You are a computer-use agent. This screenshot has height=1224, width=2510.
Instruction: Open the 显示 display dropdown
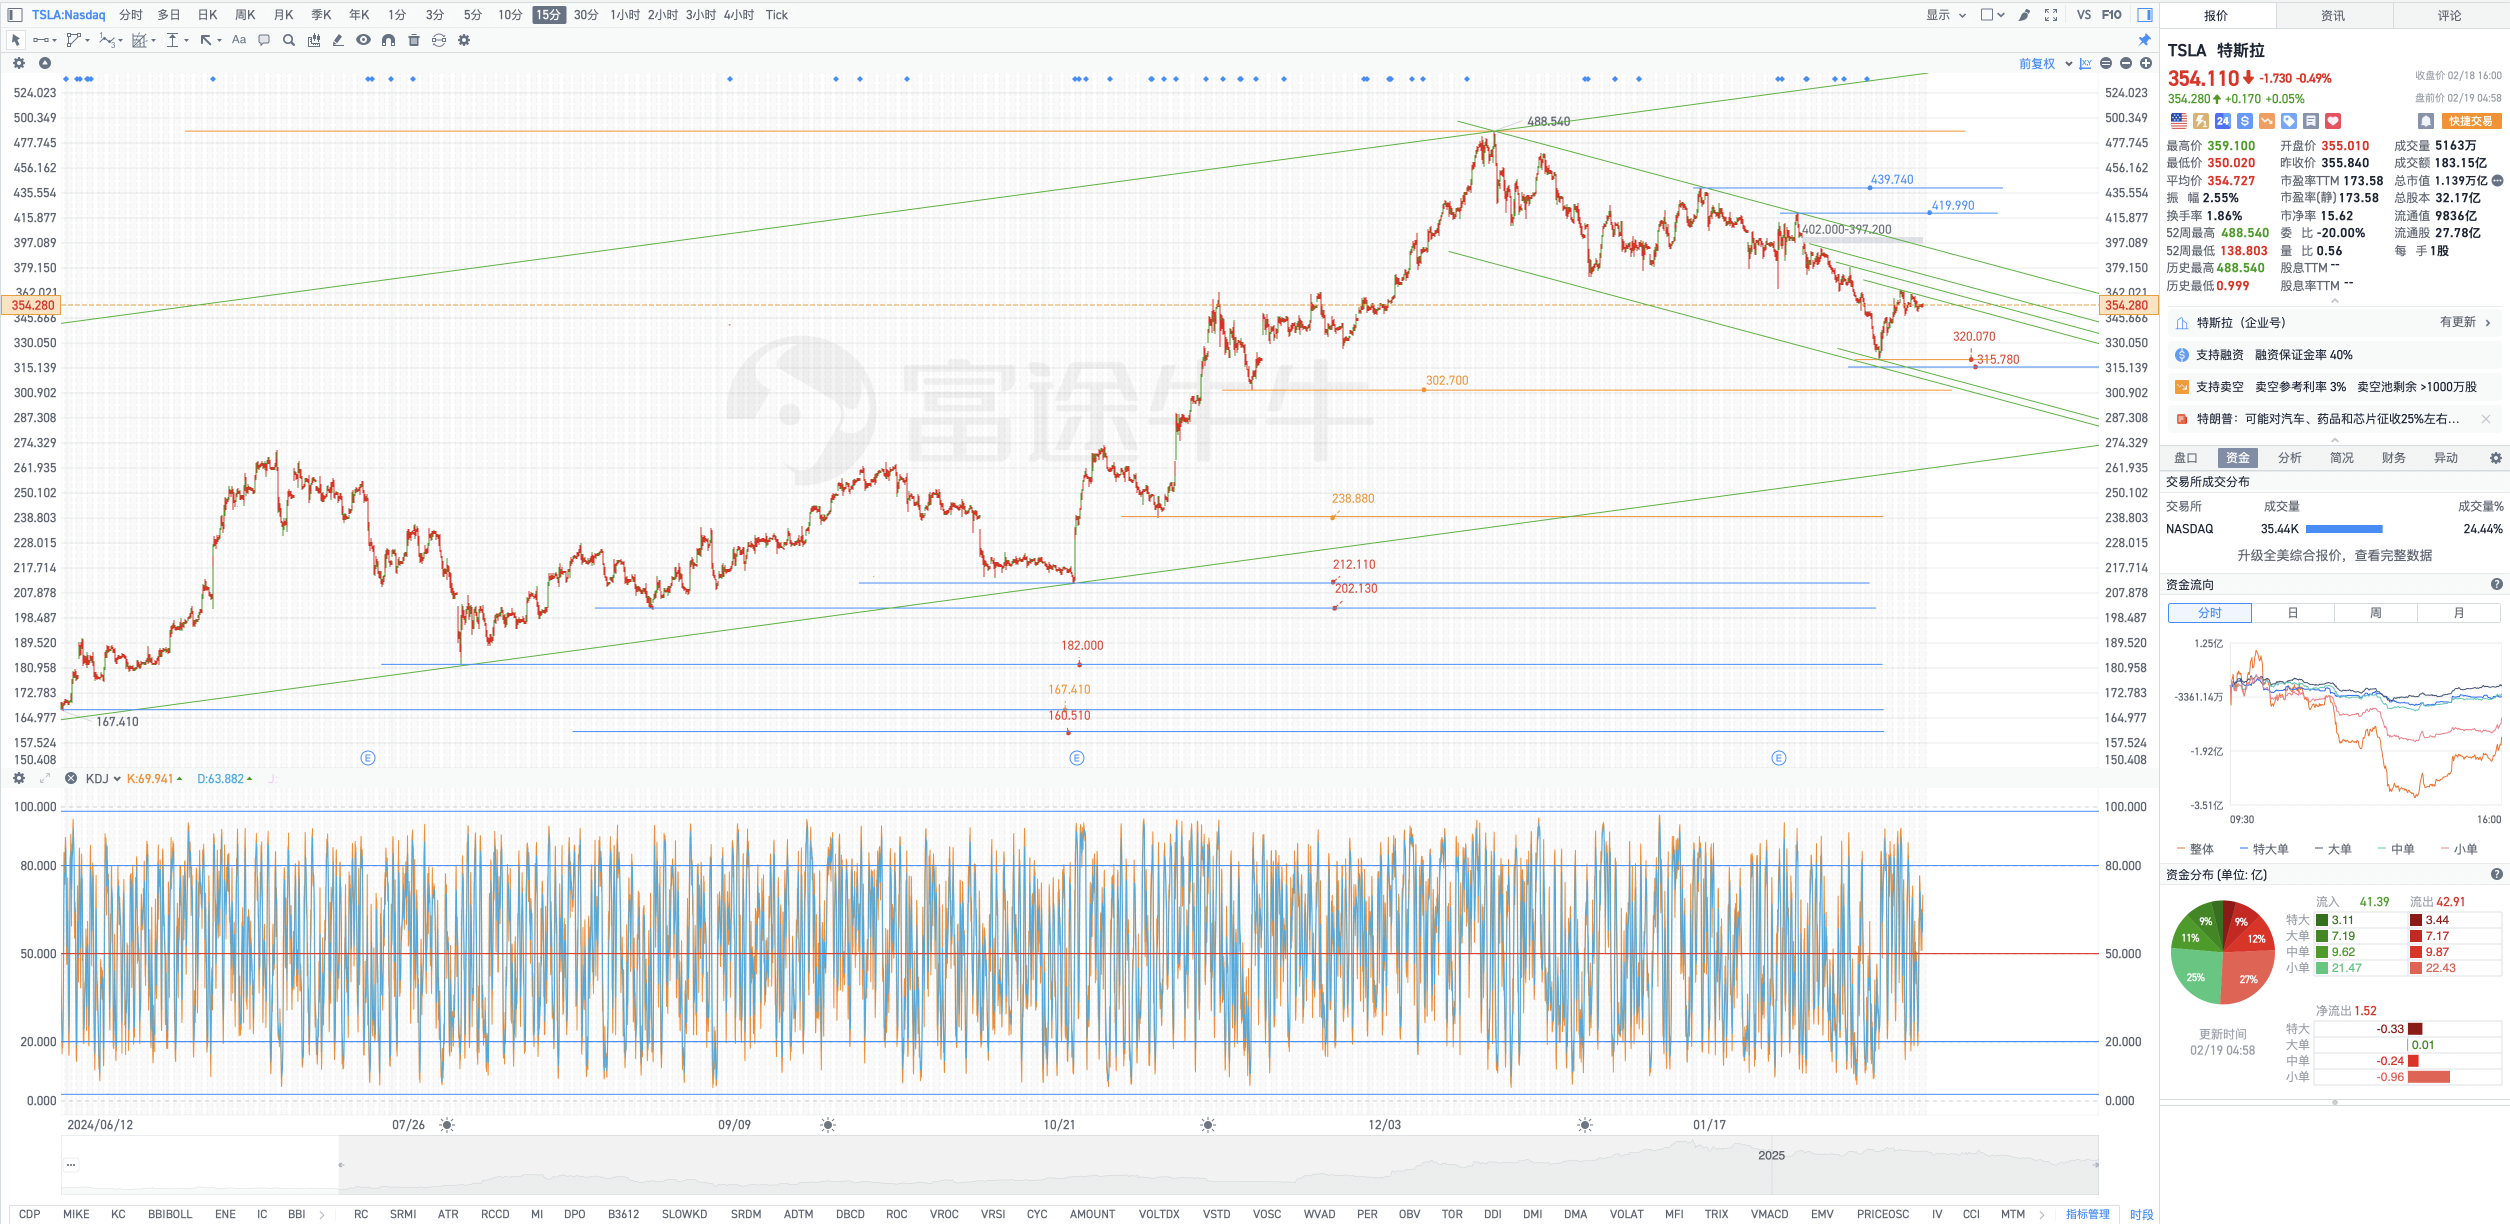pos(1947,15)
